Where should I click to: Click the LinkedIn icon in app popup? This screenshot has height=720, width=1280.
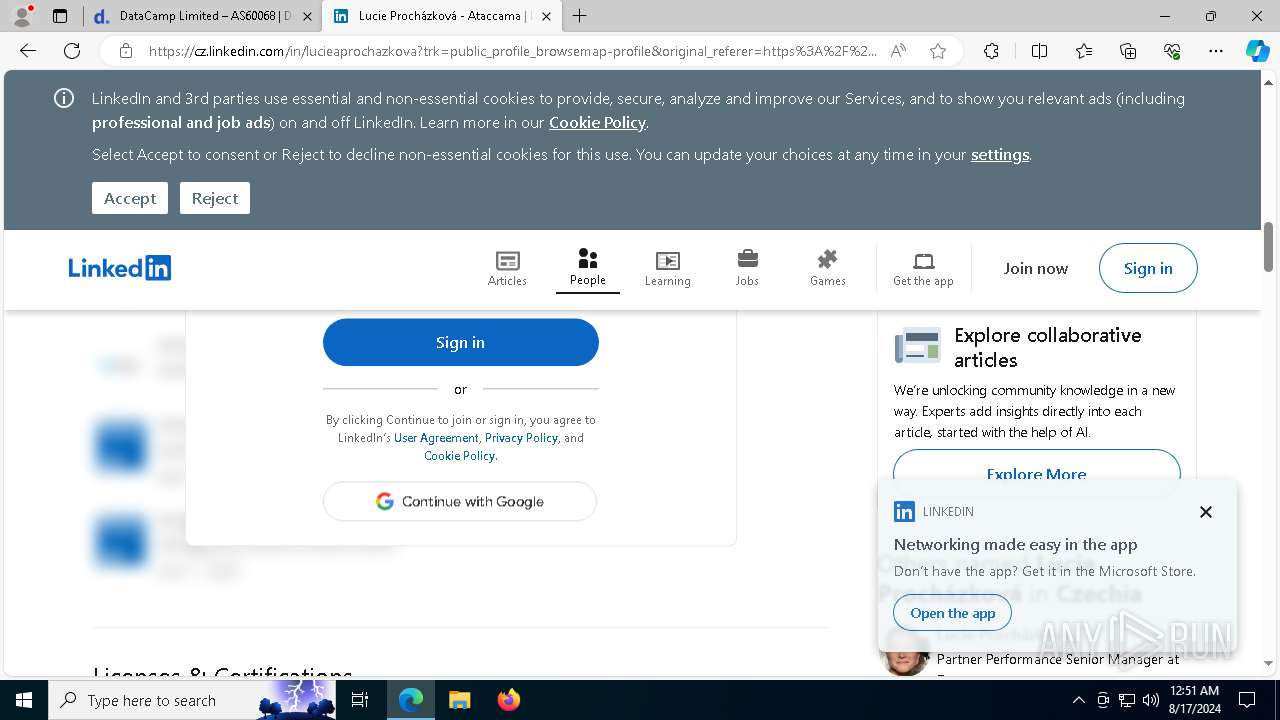point(904,512)
